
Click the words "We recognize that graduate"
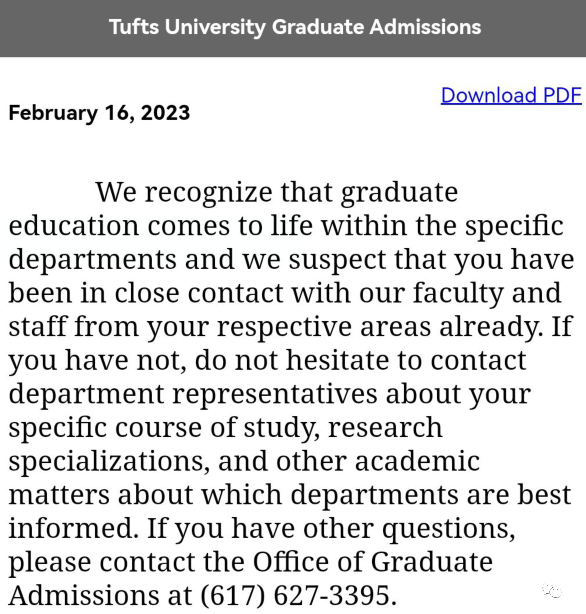tap(277, 192)
